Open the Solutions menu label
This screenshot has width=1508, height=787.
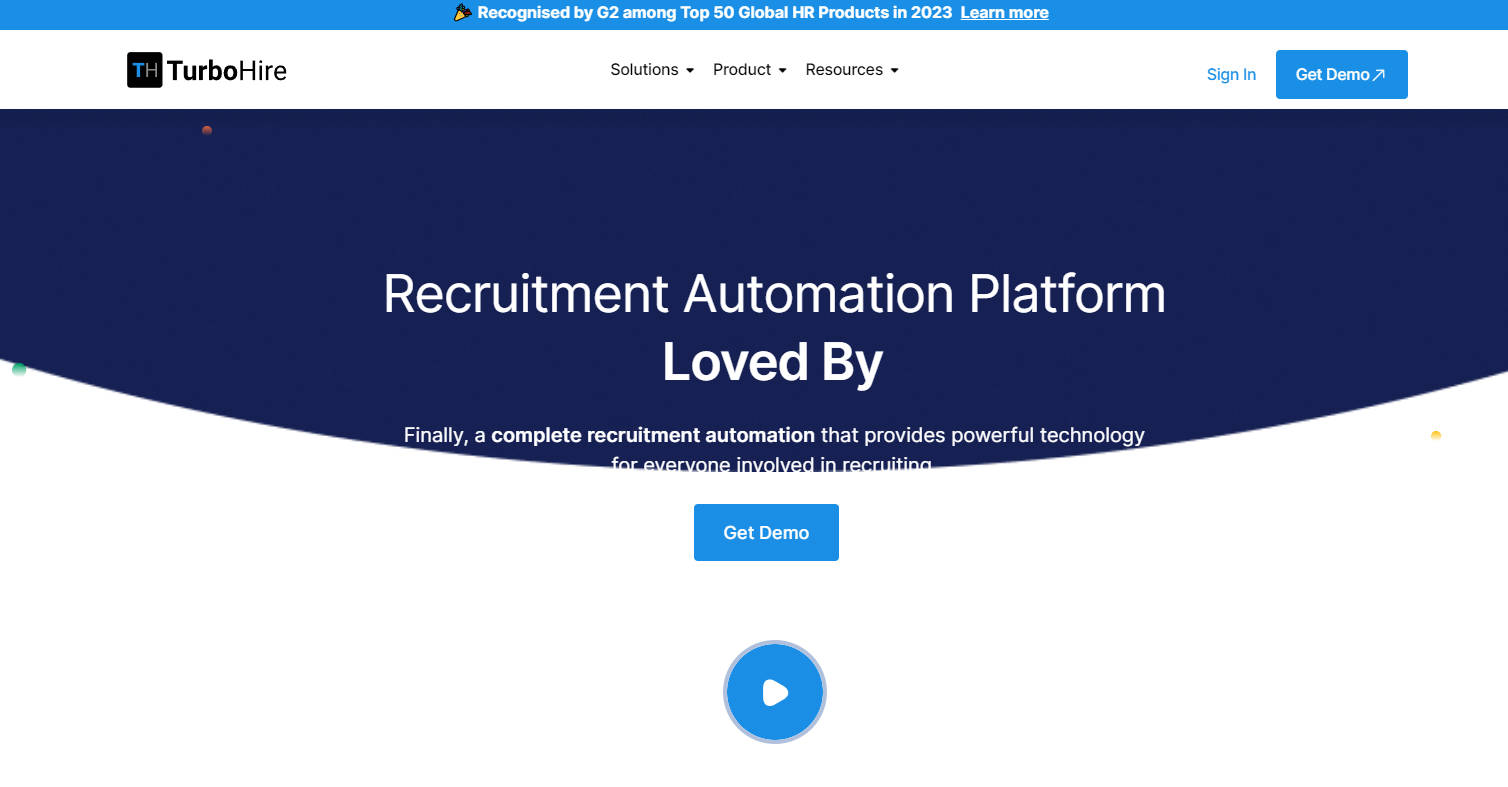[x=644, y=70]
